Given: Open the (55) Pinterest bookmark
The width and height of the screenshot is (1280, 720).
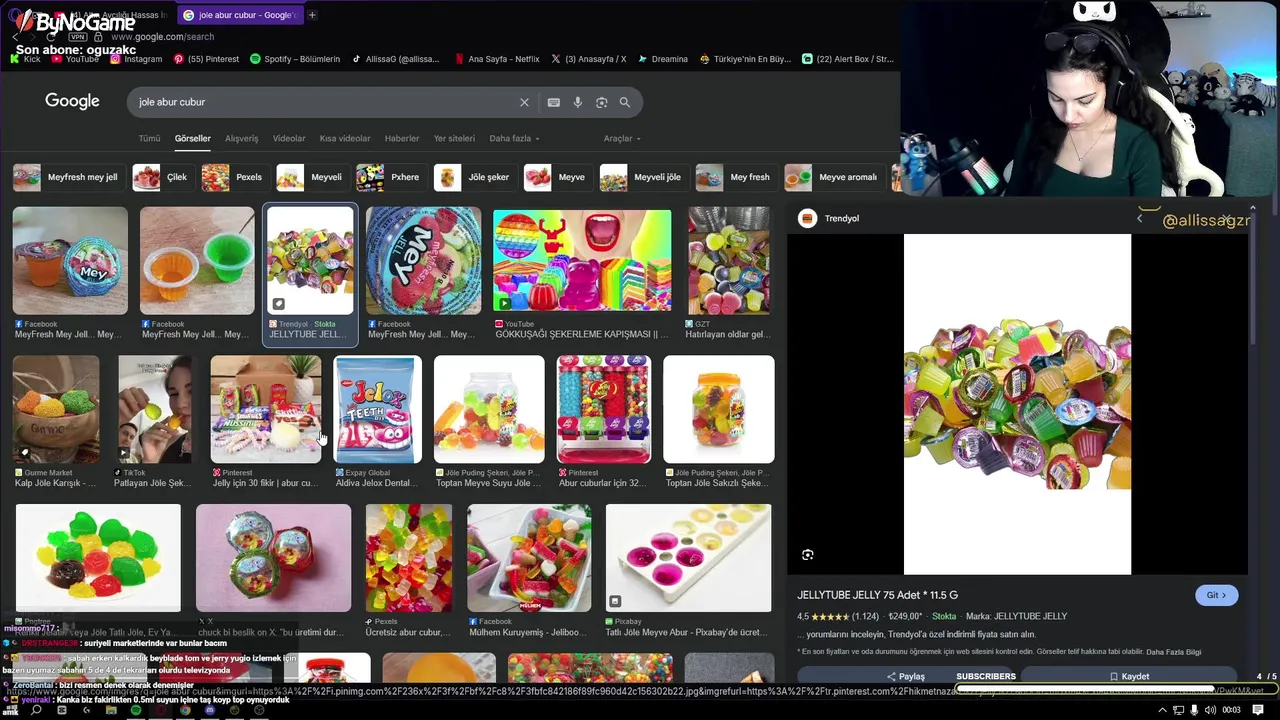Looking at the screenshot, I should point(206,59).
